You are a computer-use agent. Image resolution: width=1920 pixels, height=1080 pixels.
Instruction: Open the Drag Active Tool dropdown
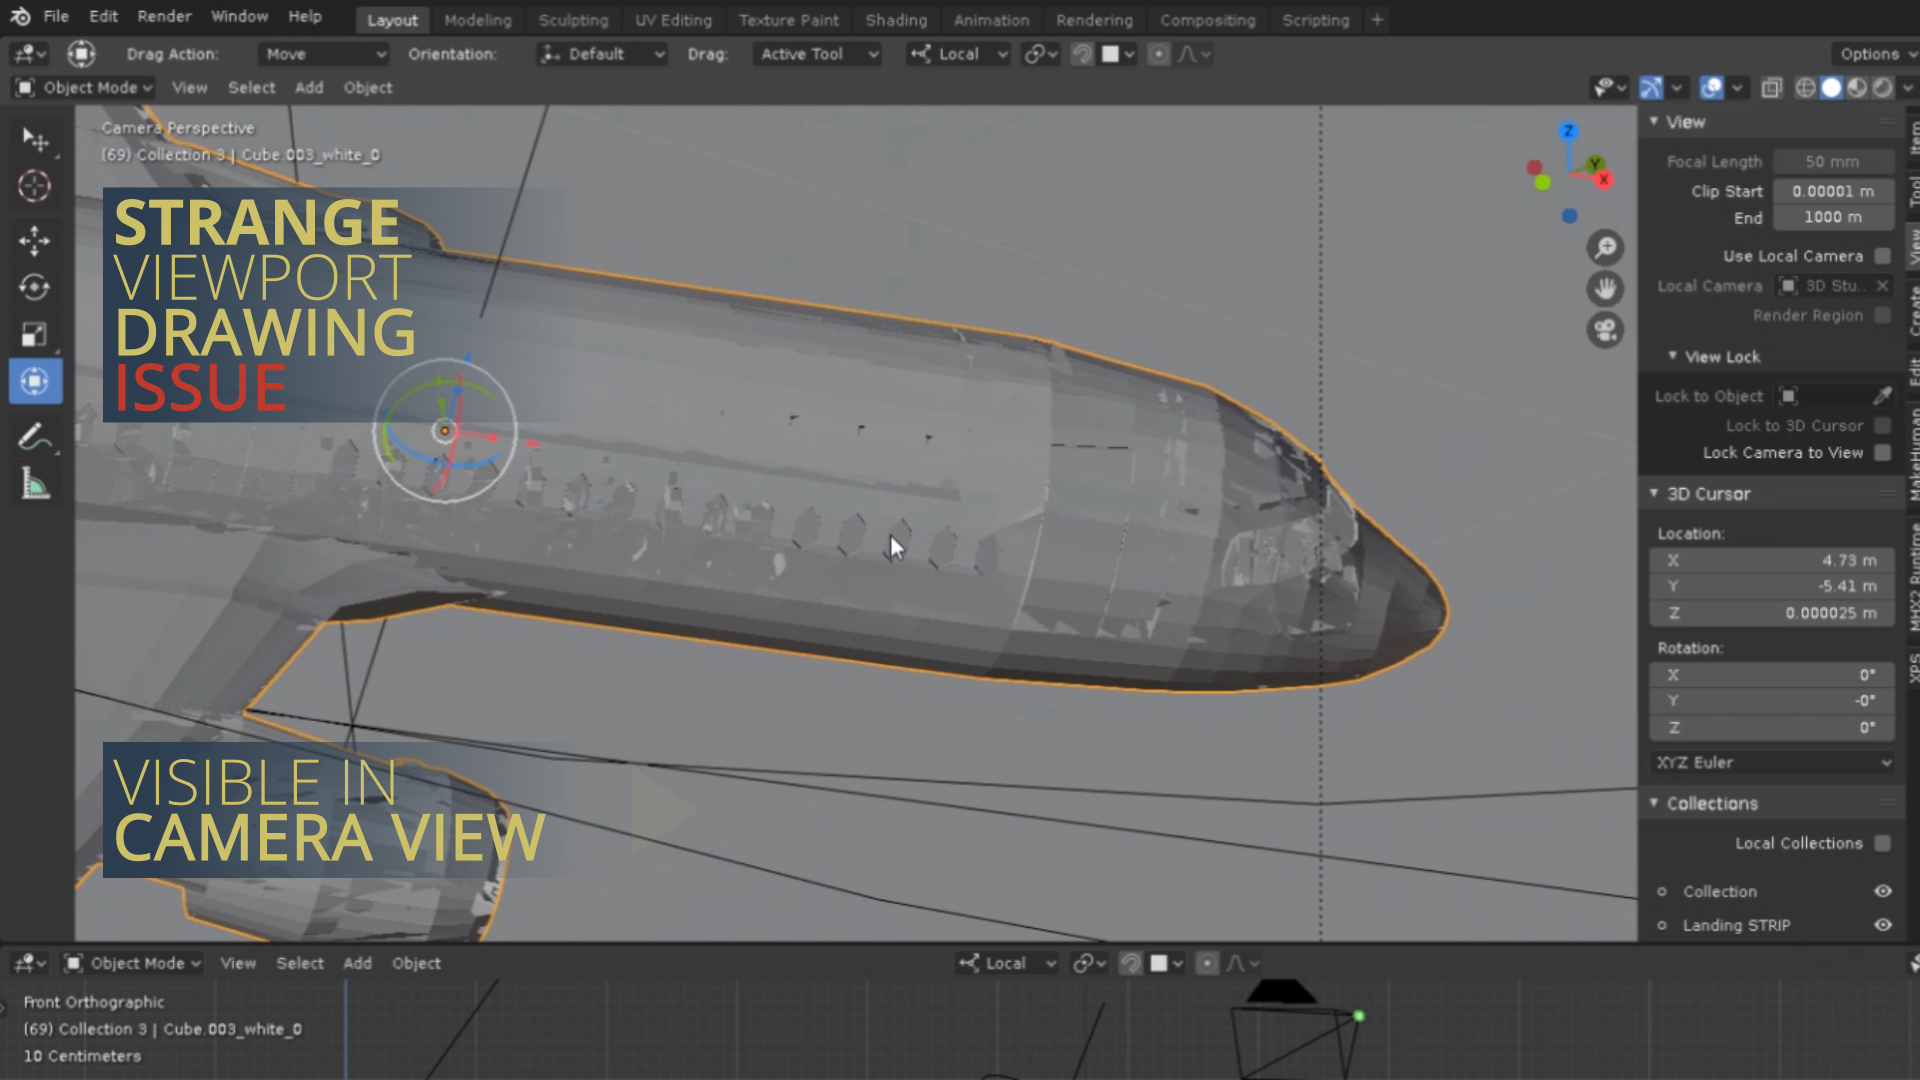pos(818,54)
